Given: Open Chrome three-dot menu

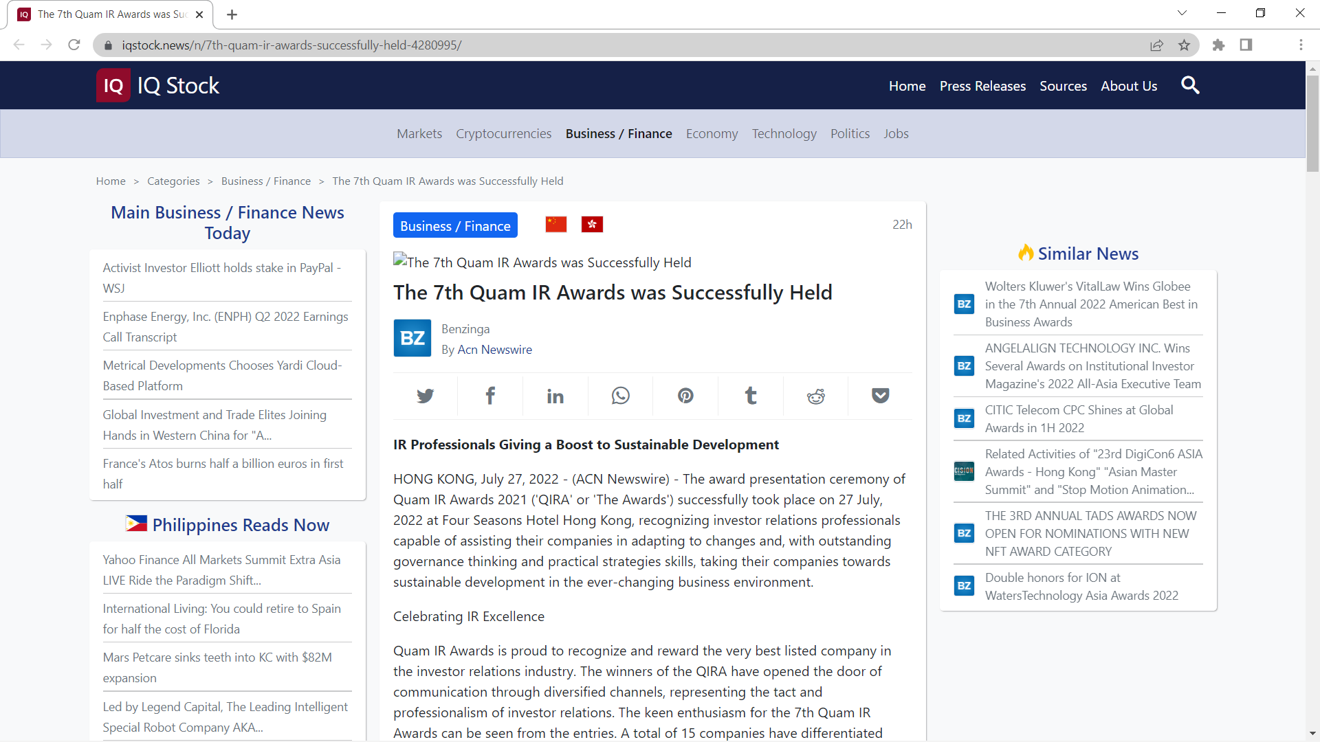Looking at the screenshot, I should (x=1301, y=45).
